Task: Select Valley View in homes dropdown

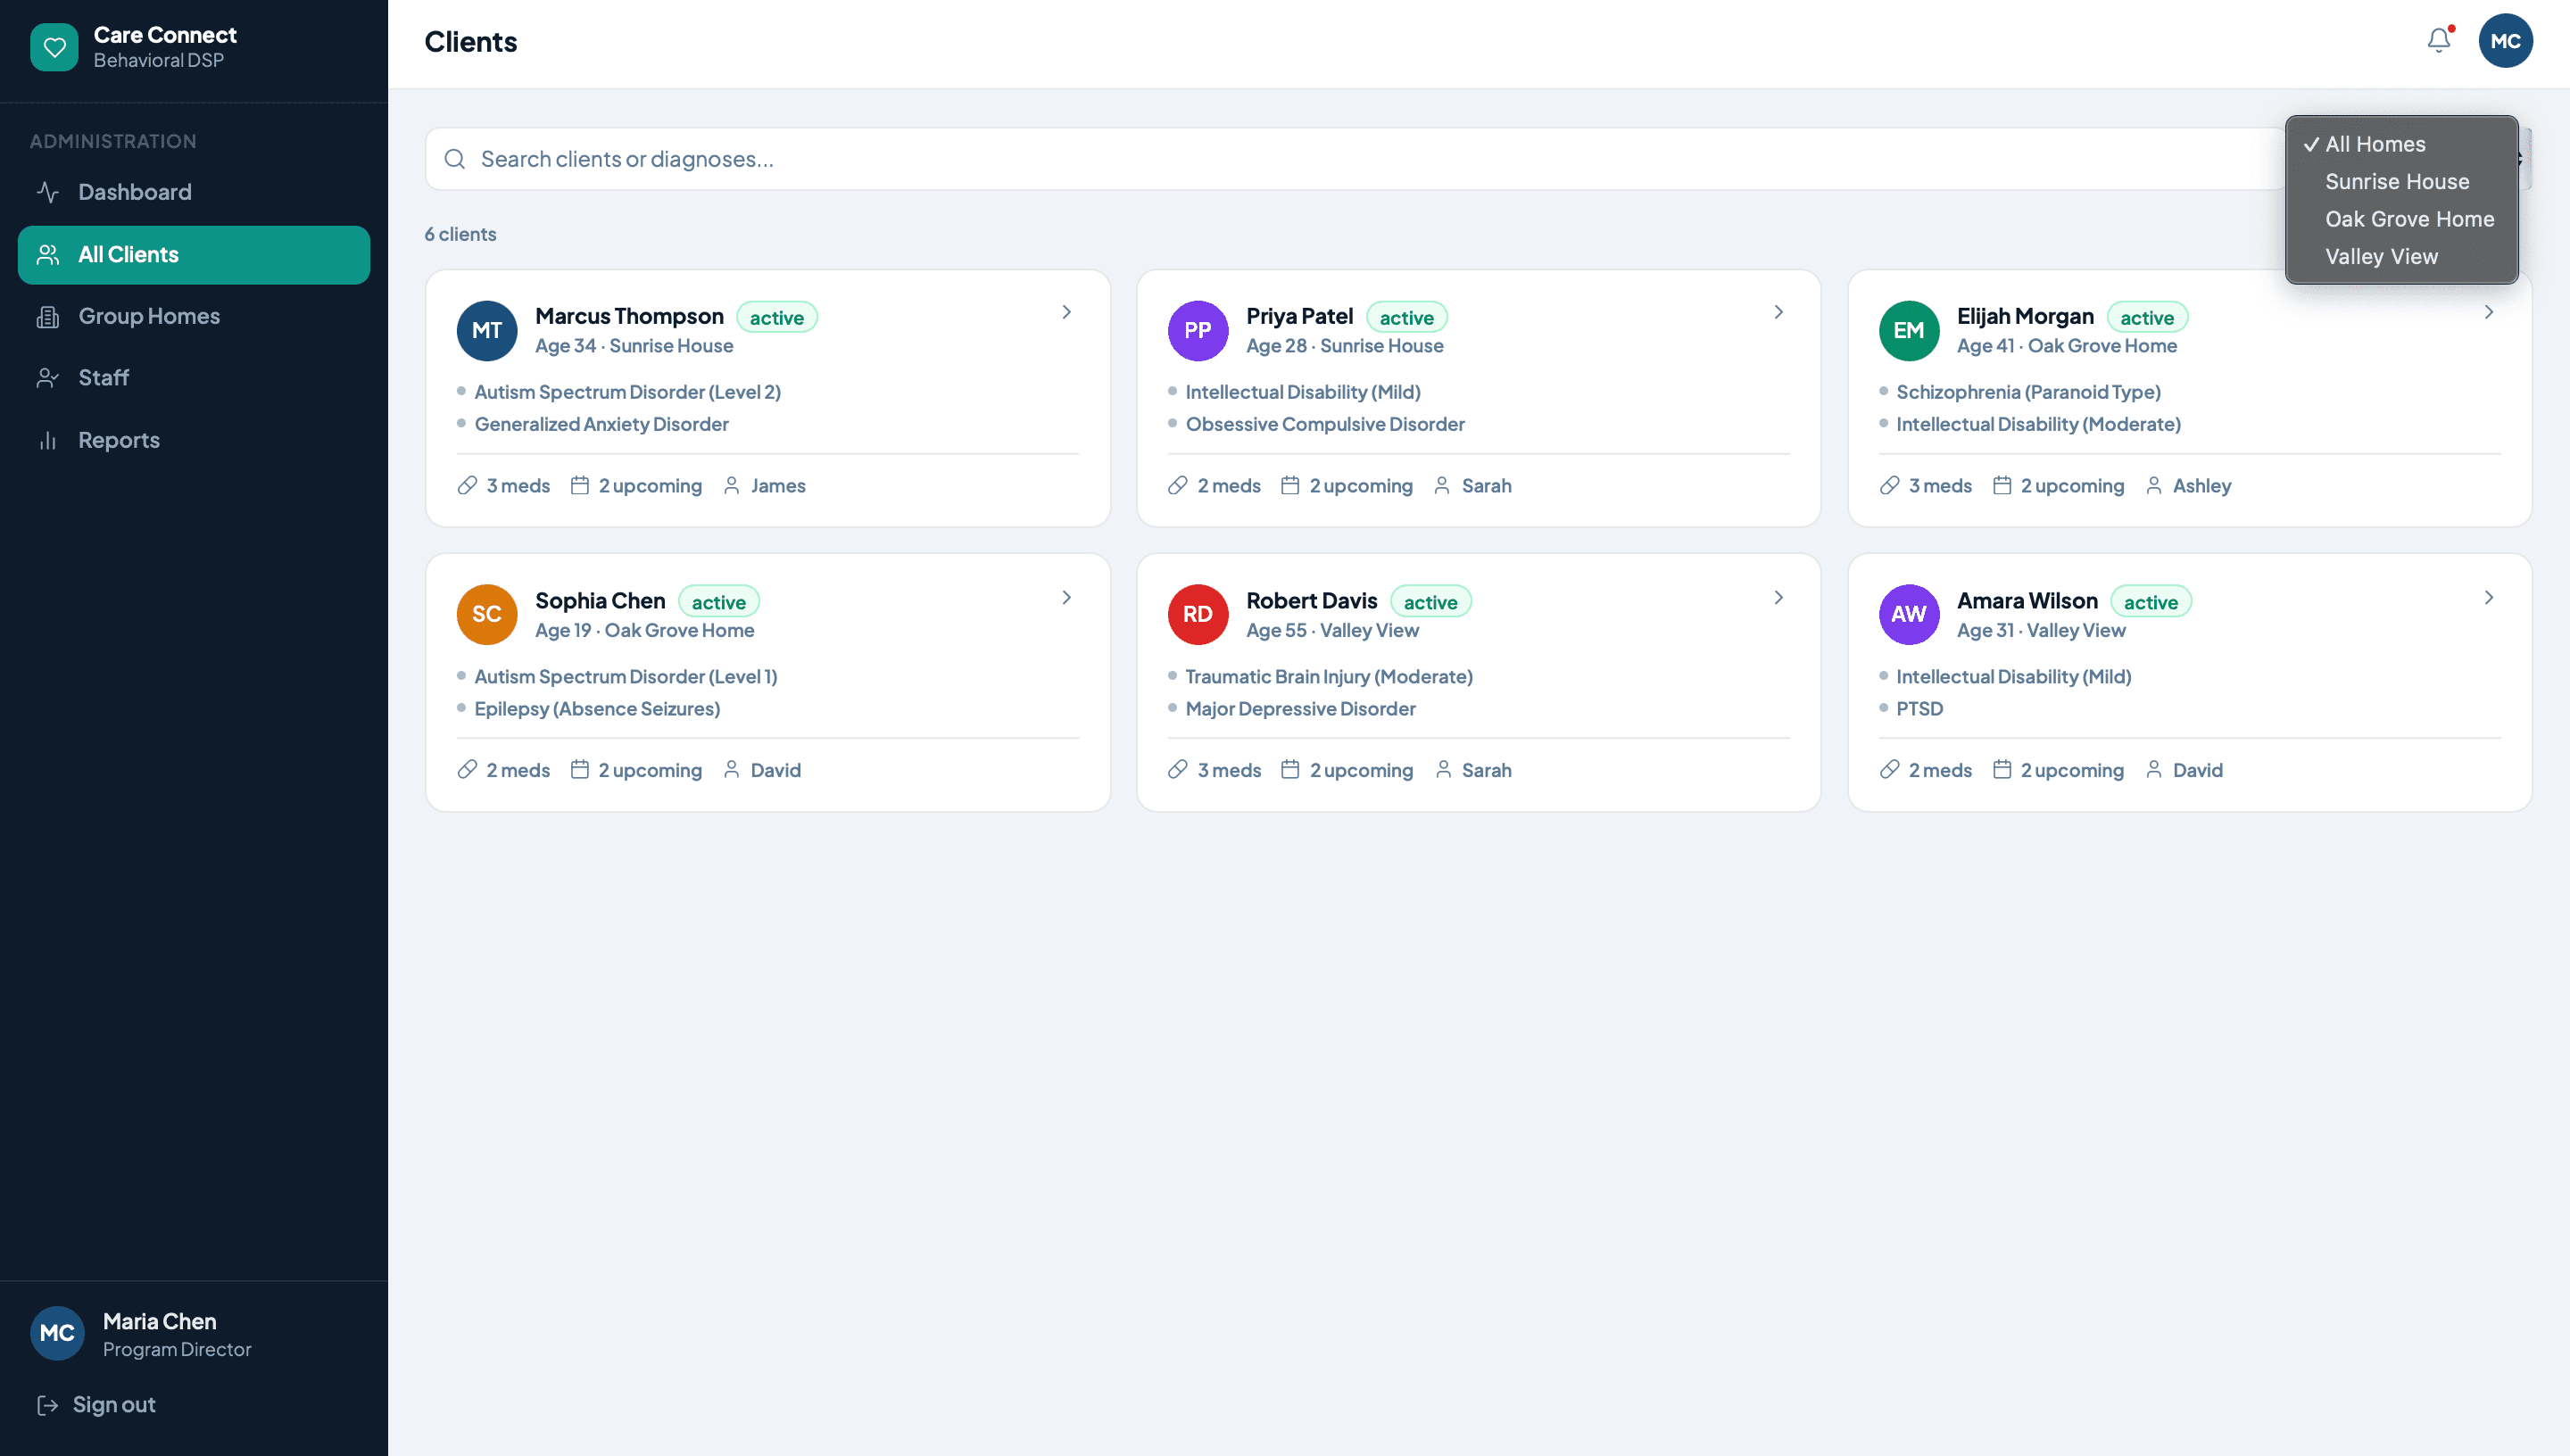Action: click(x=2402, y=257)
